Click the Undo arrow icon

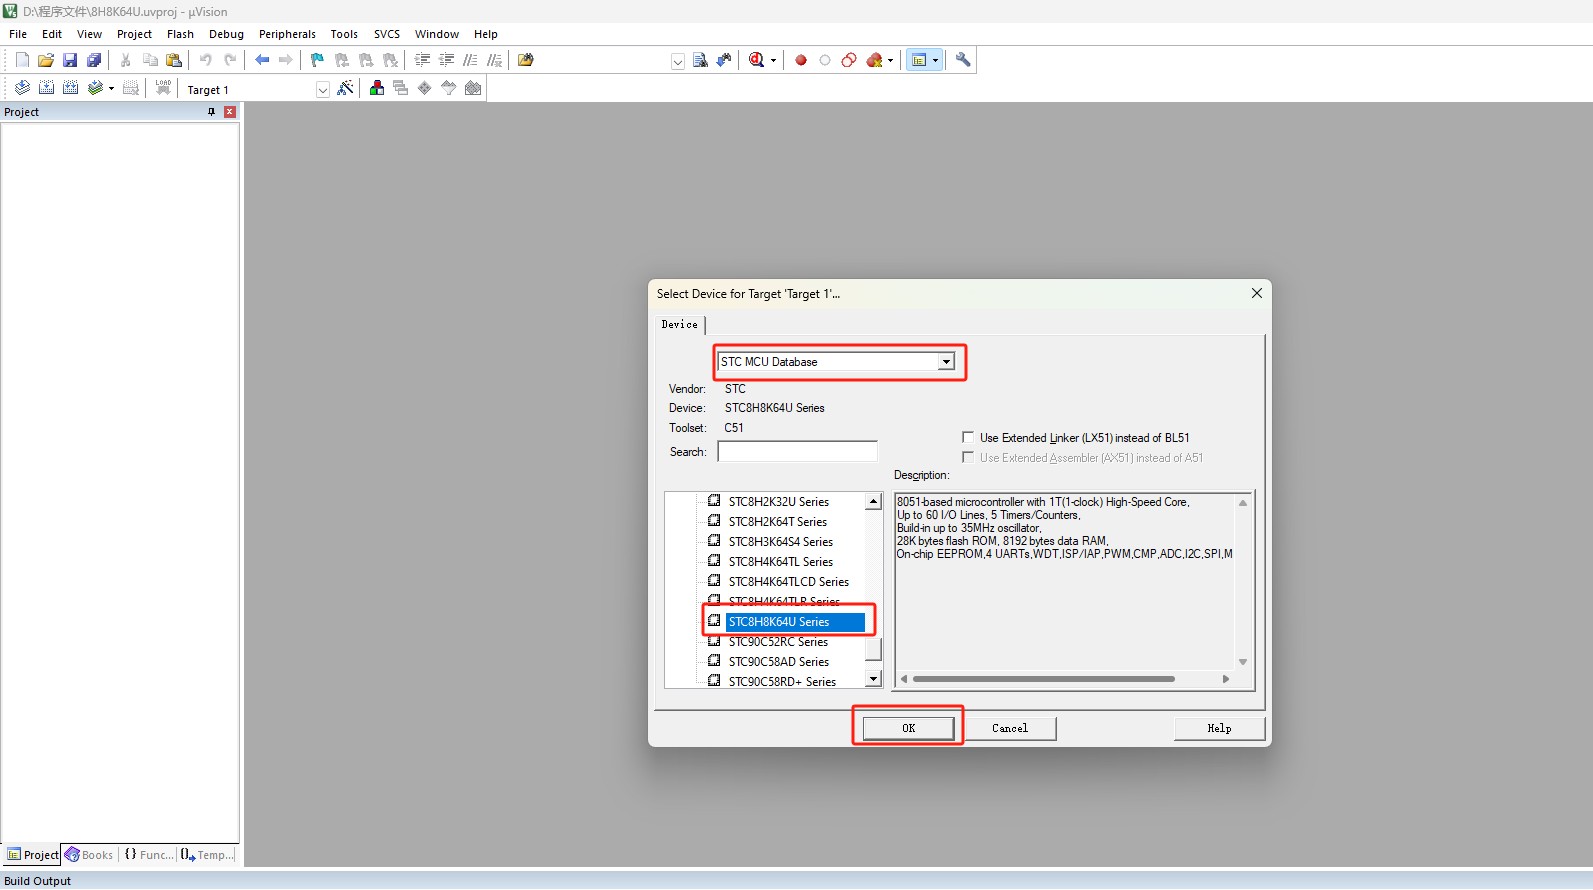tap(206, 60)
